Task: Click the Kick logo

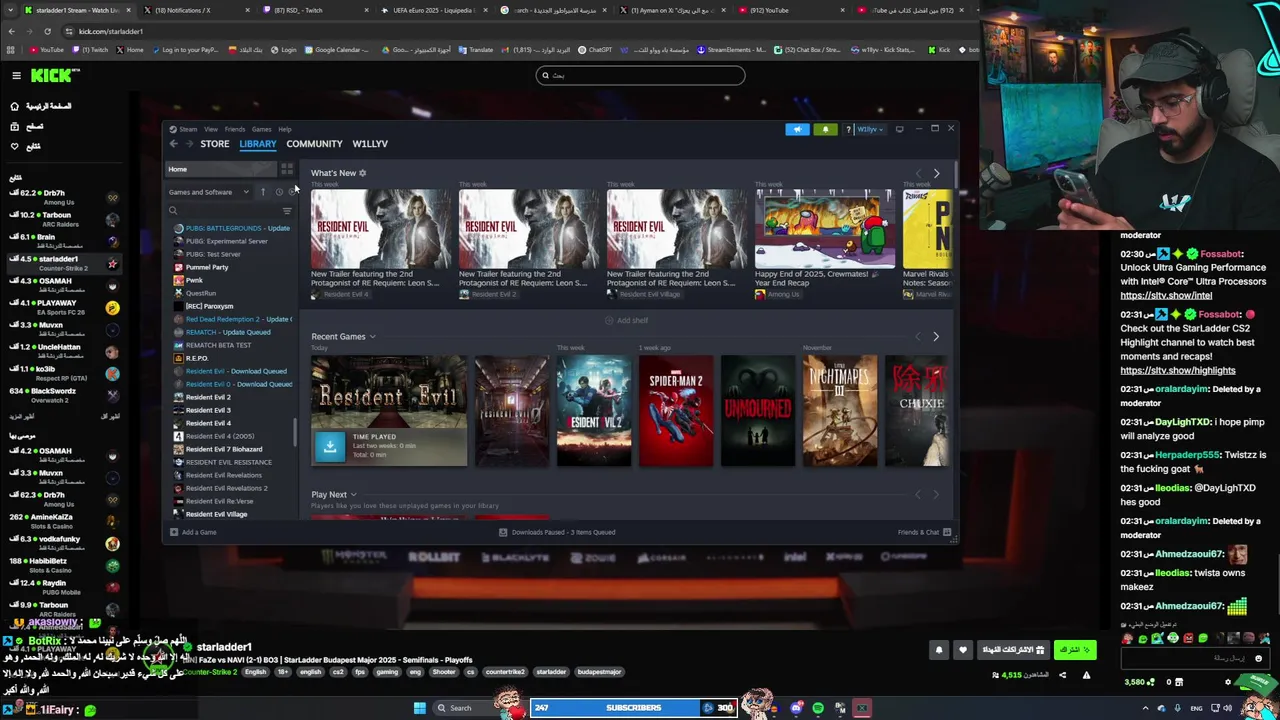Action: pos(50,76)
